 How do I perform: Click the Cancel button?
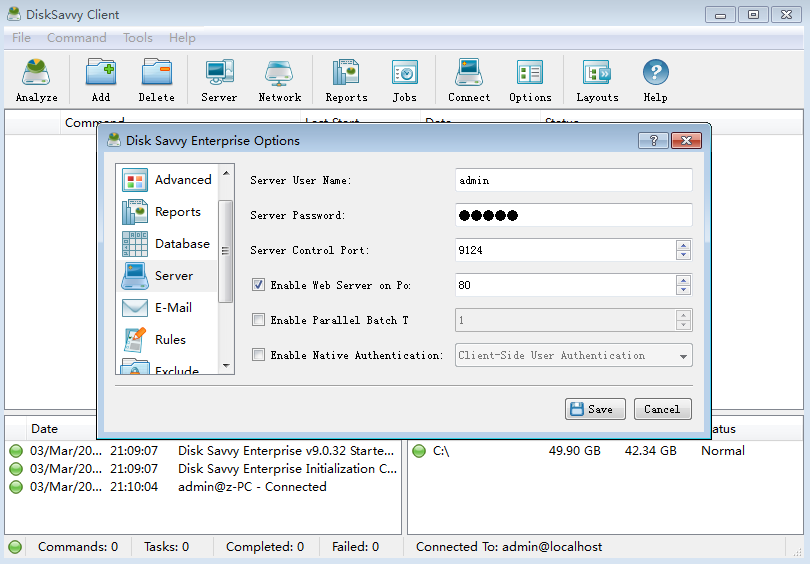pyautogui.click(x=662, y=409)
